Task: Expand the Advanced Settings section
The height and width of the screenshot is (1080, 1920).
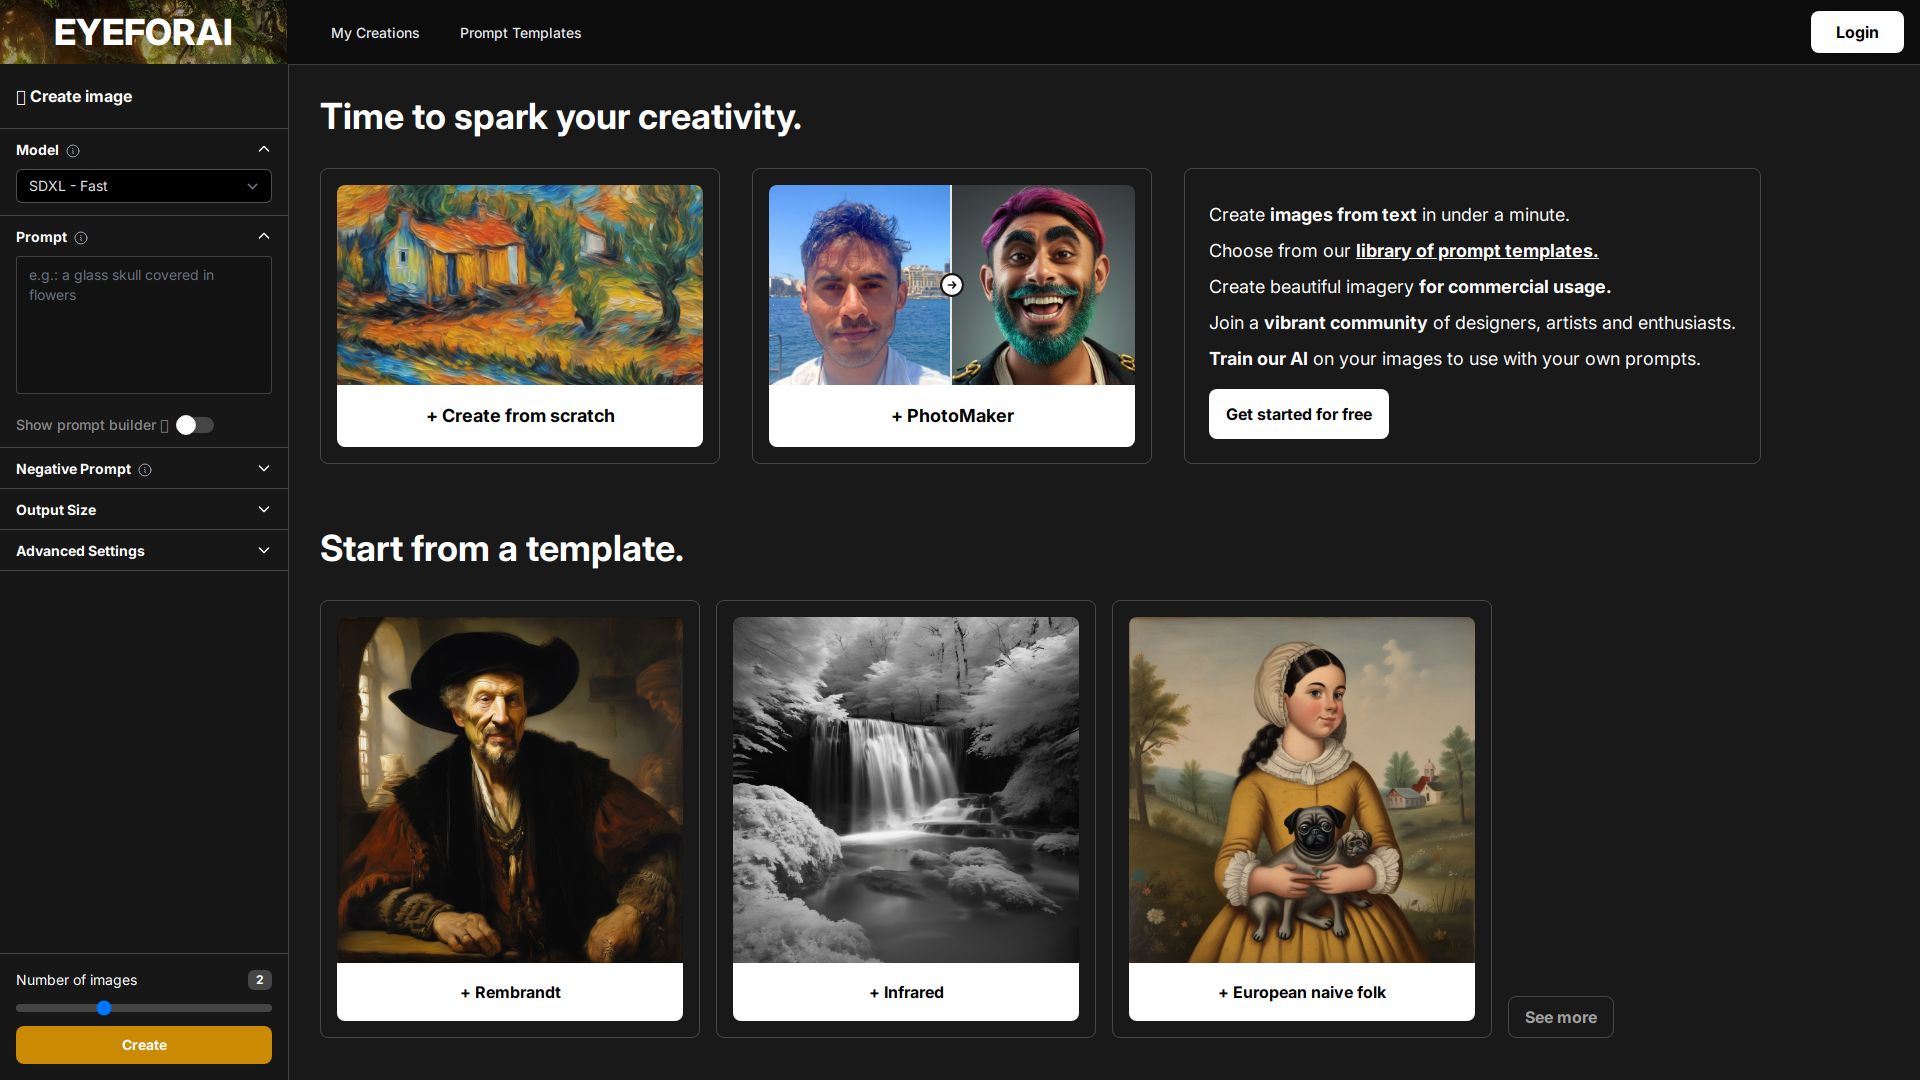Action: (264, 551)
